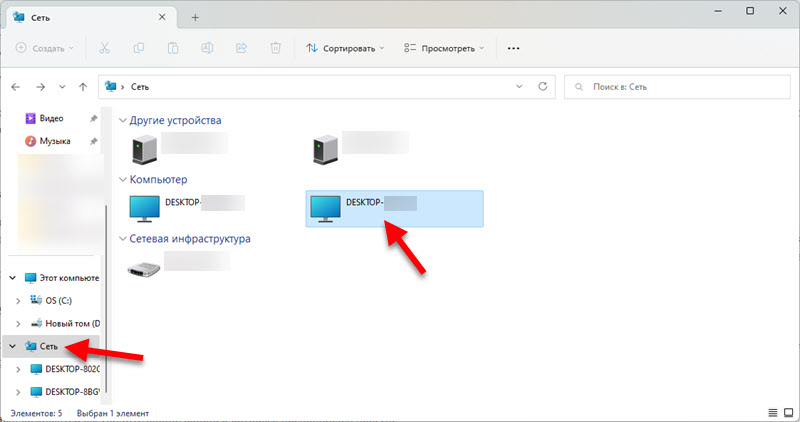Image resolution: width=800 pixels, height=422 pixels.
Task: Click the Cut scissors icon in toolbar
Action: (x=106, y=47)
